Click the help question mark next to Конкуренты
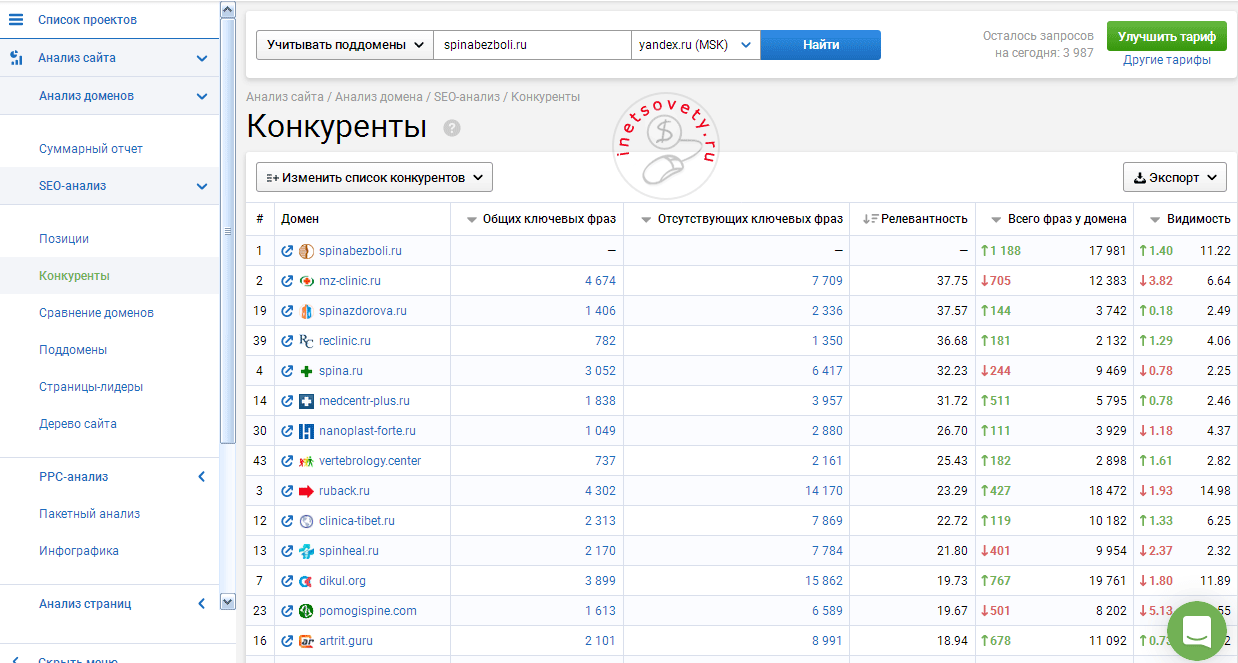 [452, 128]
